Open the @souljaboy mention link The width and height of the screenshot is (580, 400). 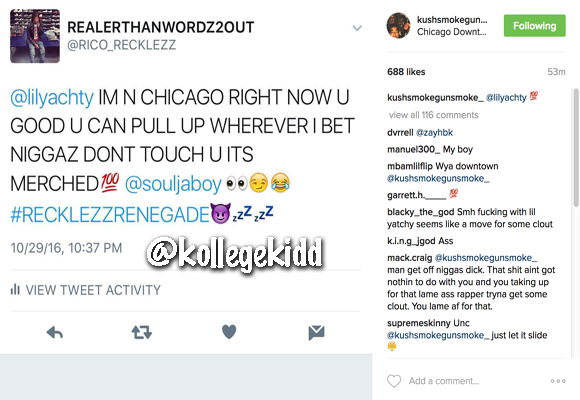pos(173,184)
